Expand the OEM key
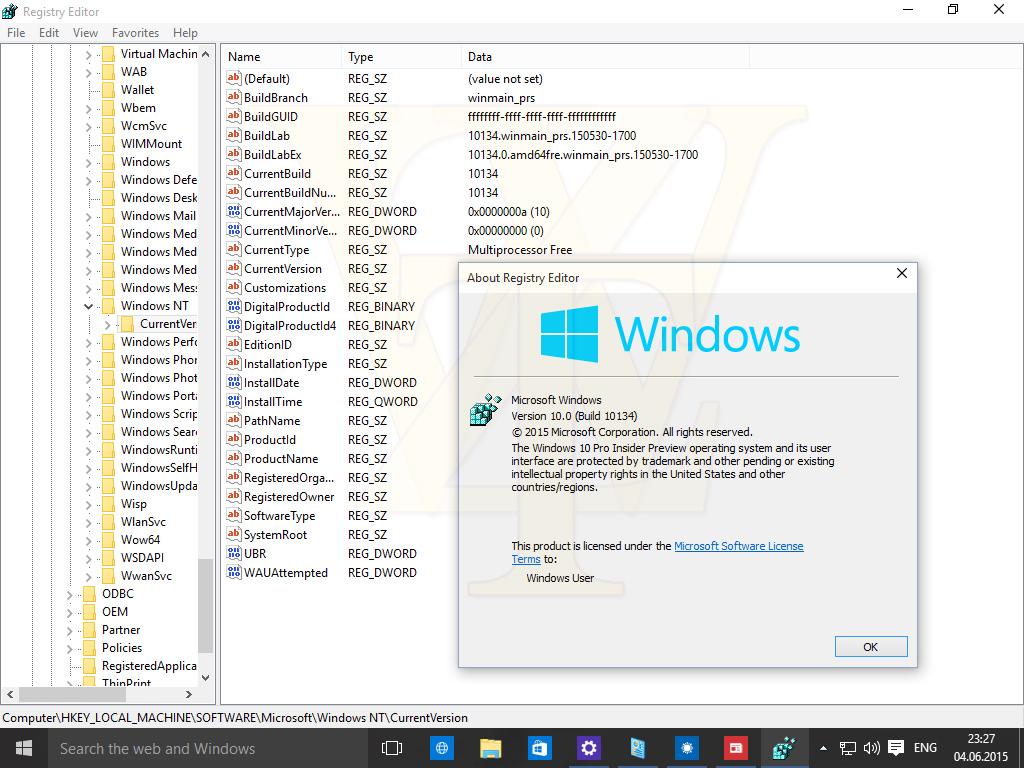The width and height of the screenshot is (1024, 768). pos(69,612)
